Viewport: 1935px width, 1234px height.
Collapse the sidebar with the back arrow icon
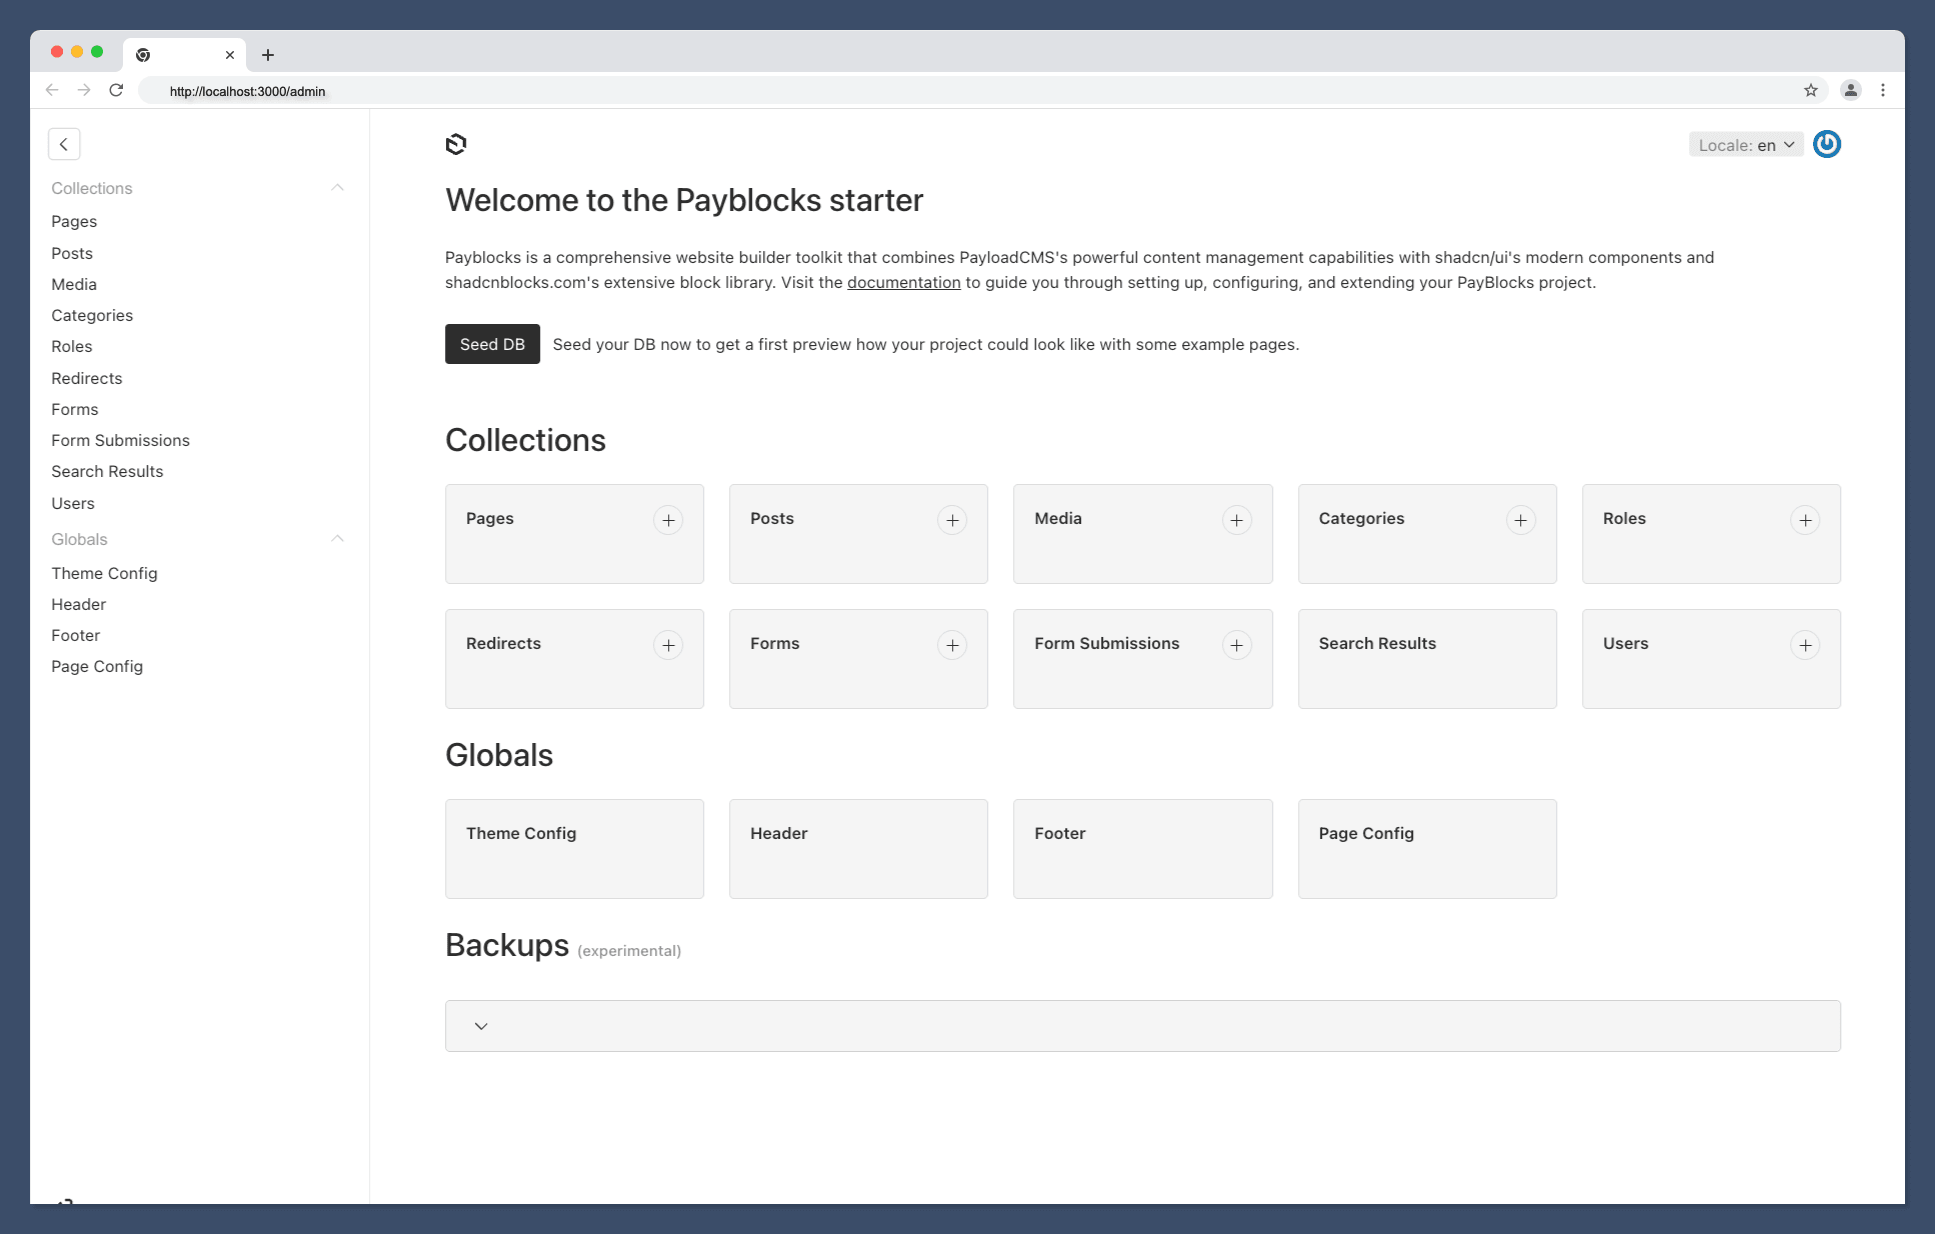pos(64,144)
